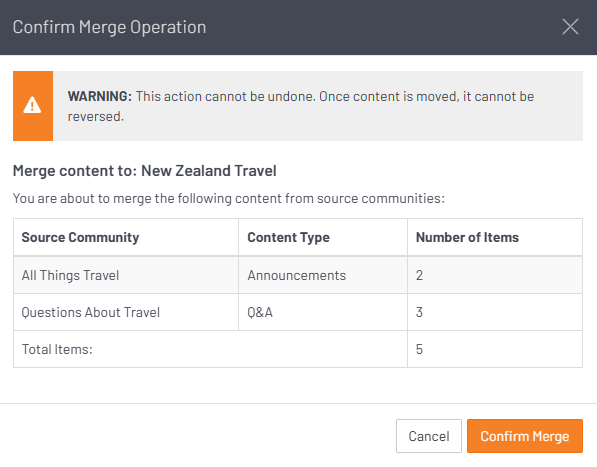597x467 pixels.
Task: Click the 'Number of Items' column header
Action: pyautogui.click(x=495, y=237)
